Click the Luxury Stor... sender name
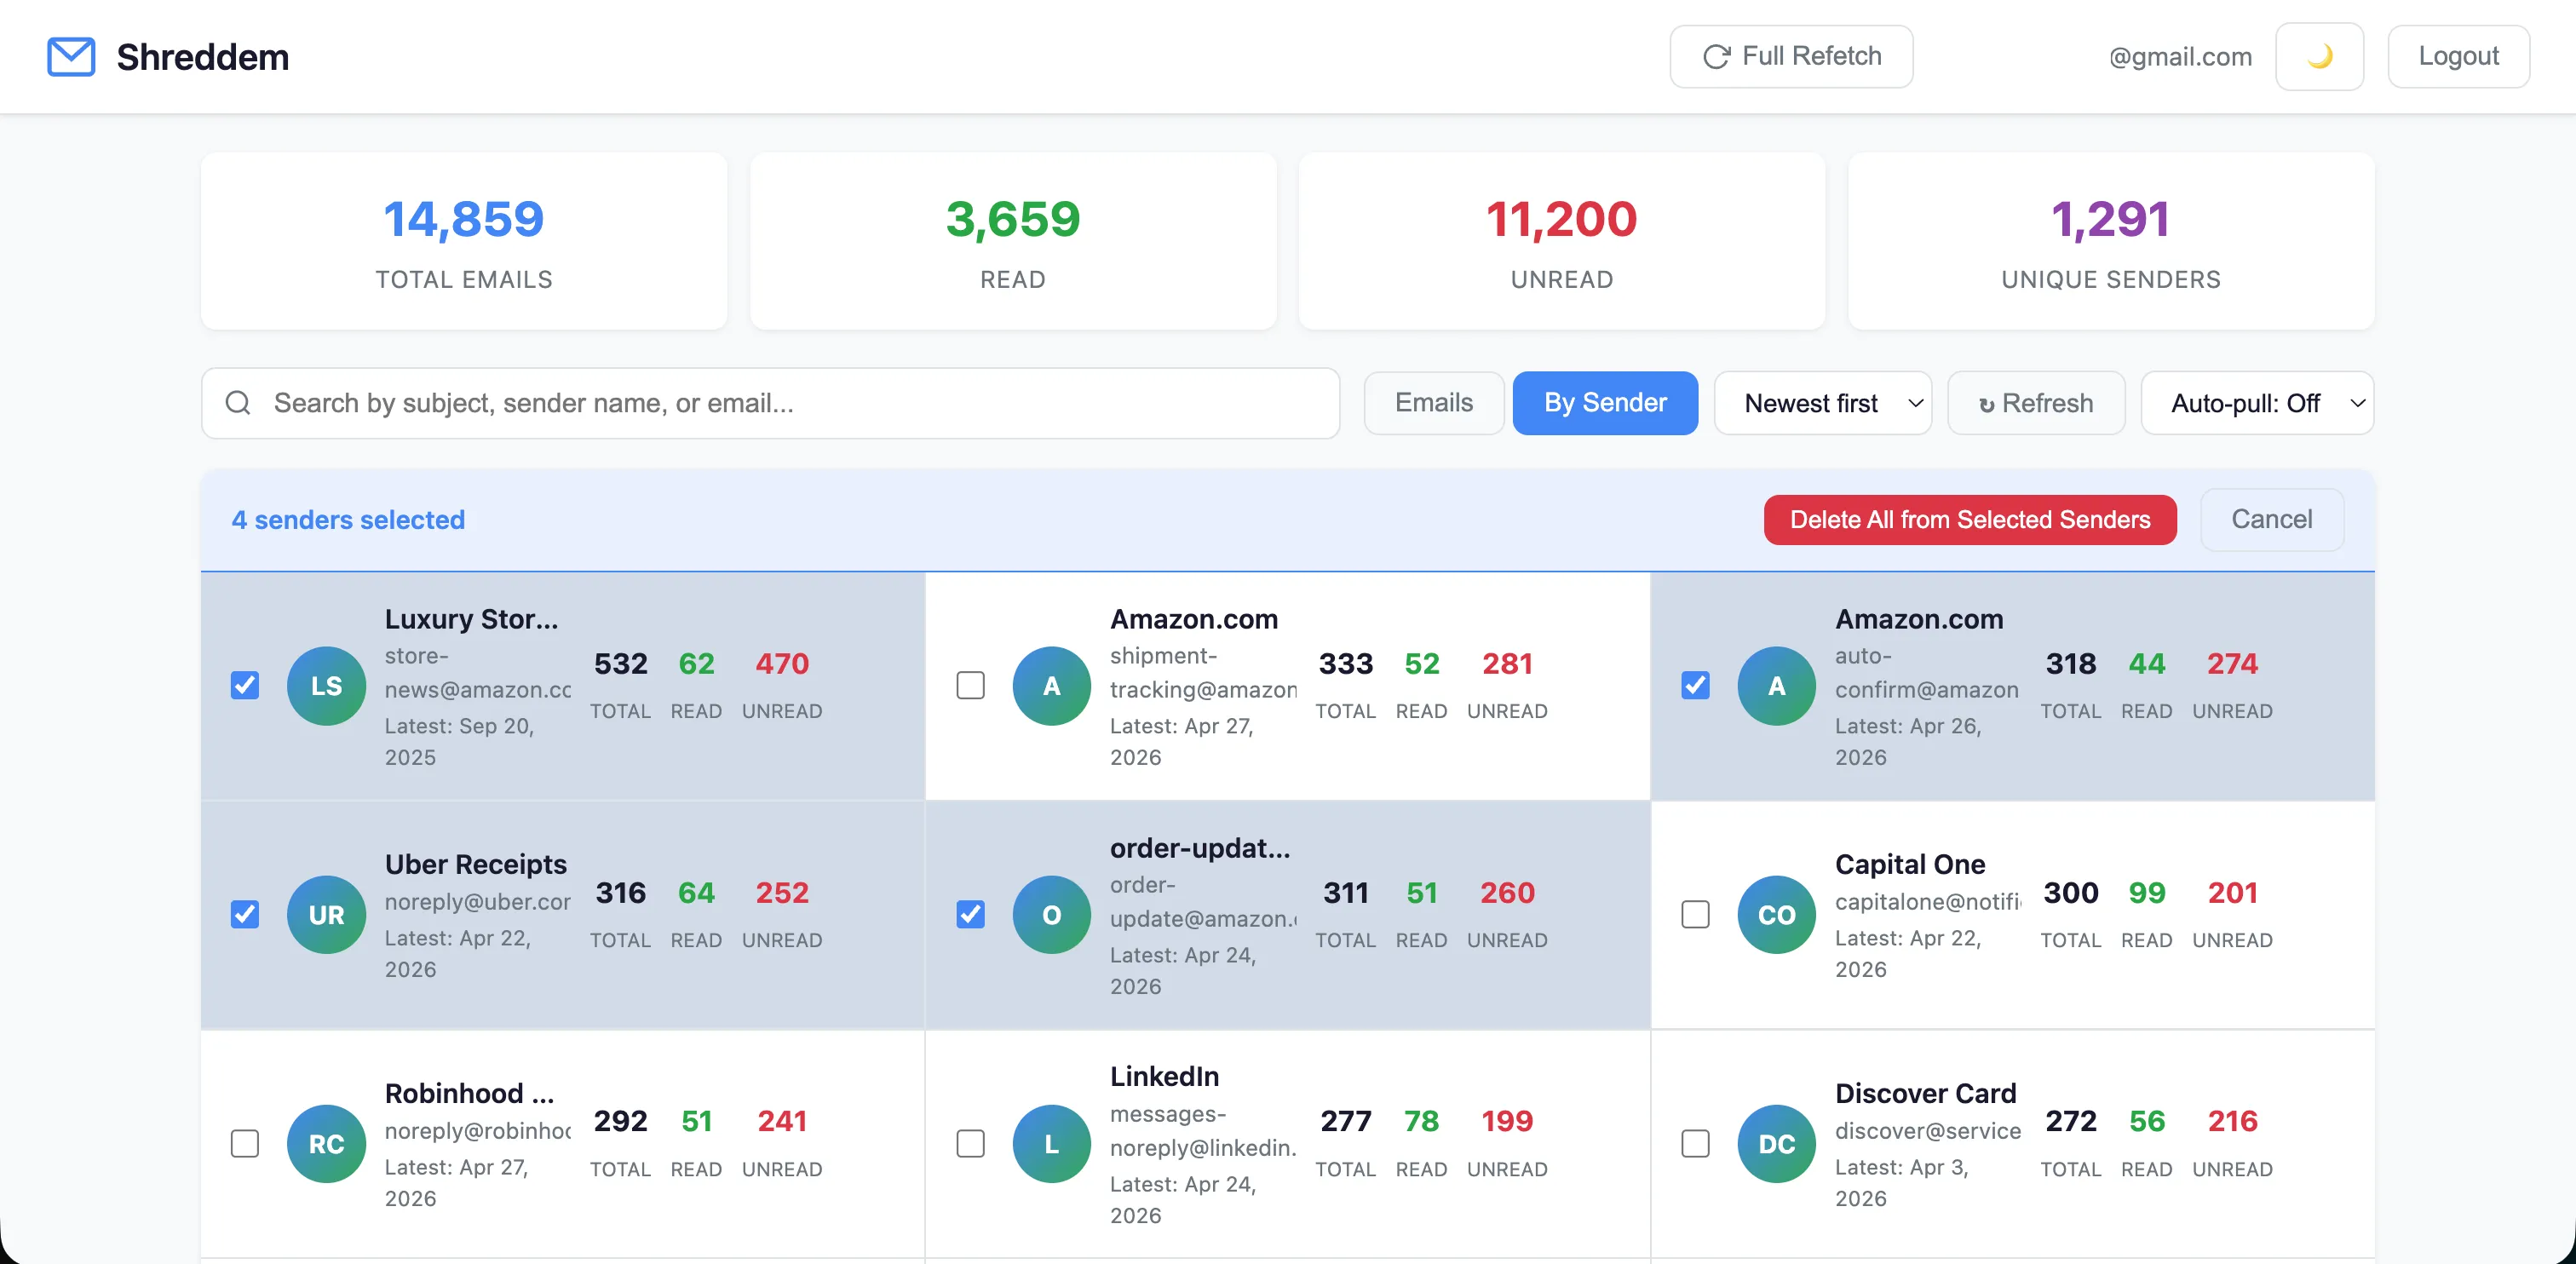This screenshot has height=1264, width=2576. coord(472,619)
